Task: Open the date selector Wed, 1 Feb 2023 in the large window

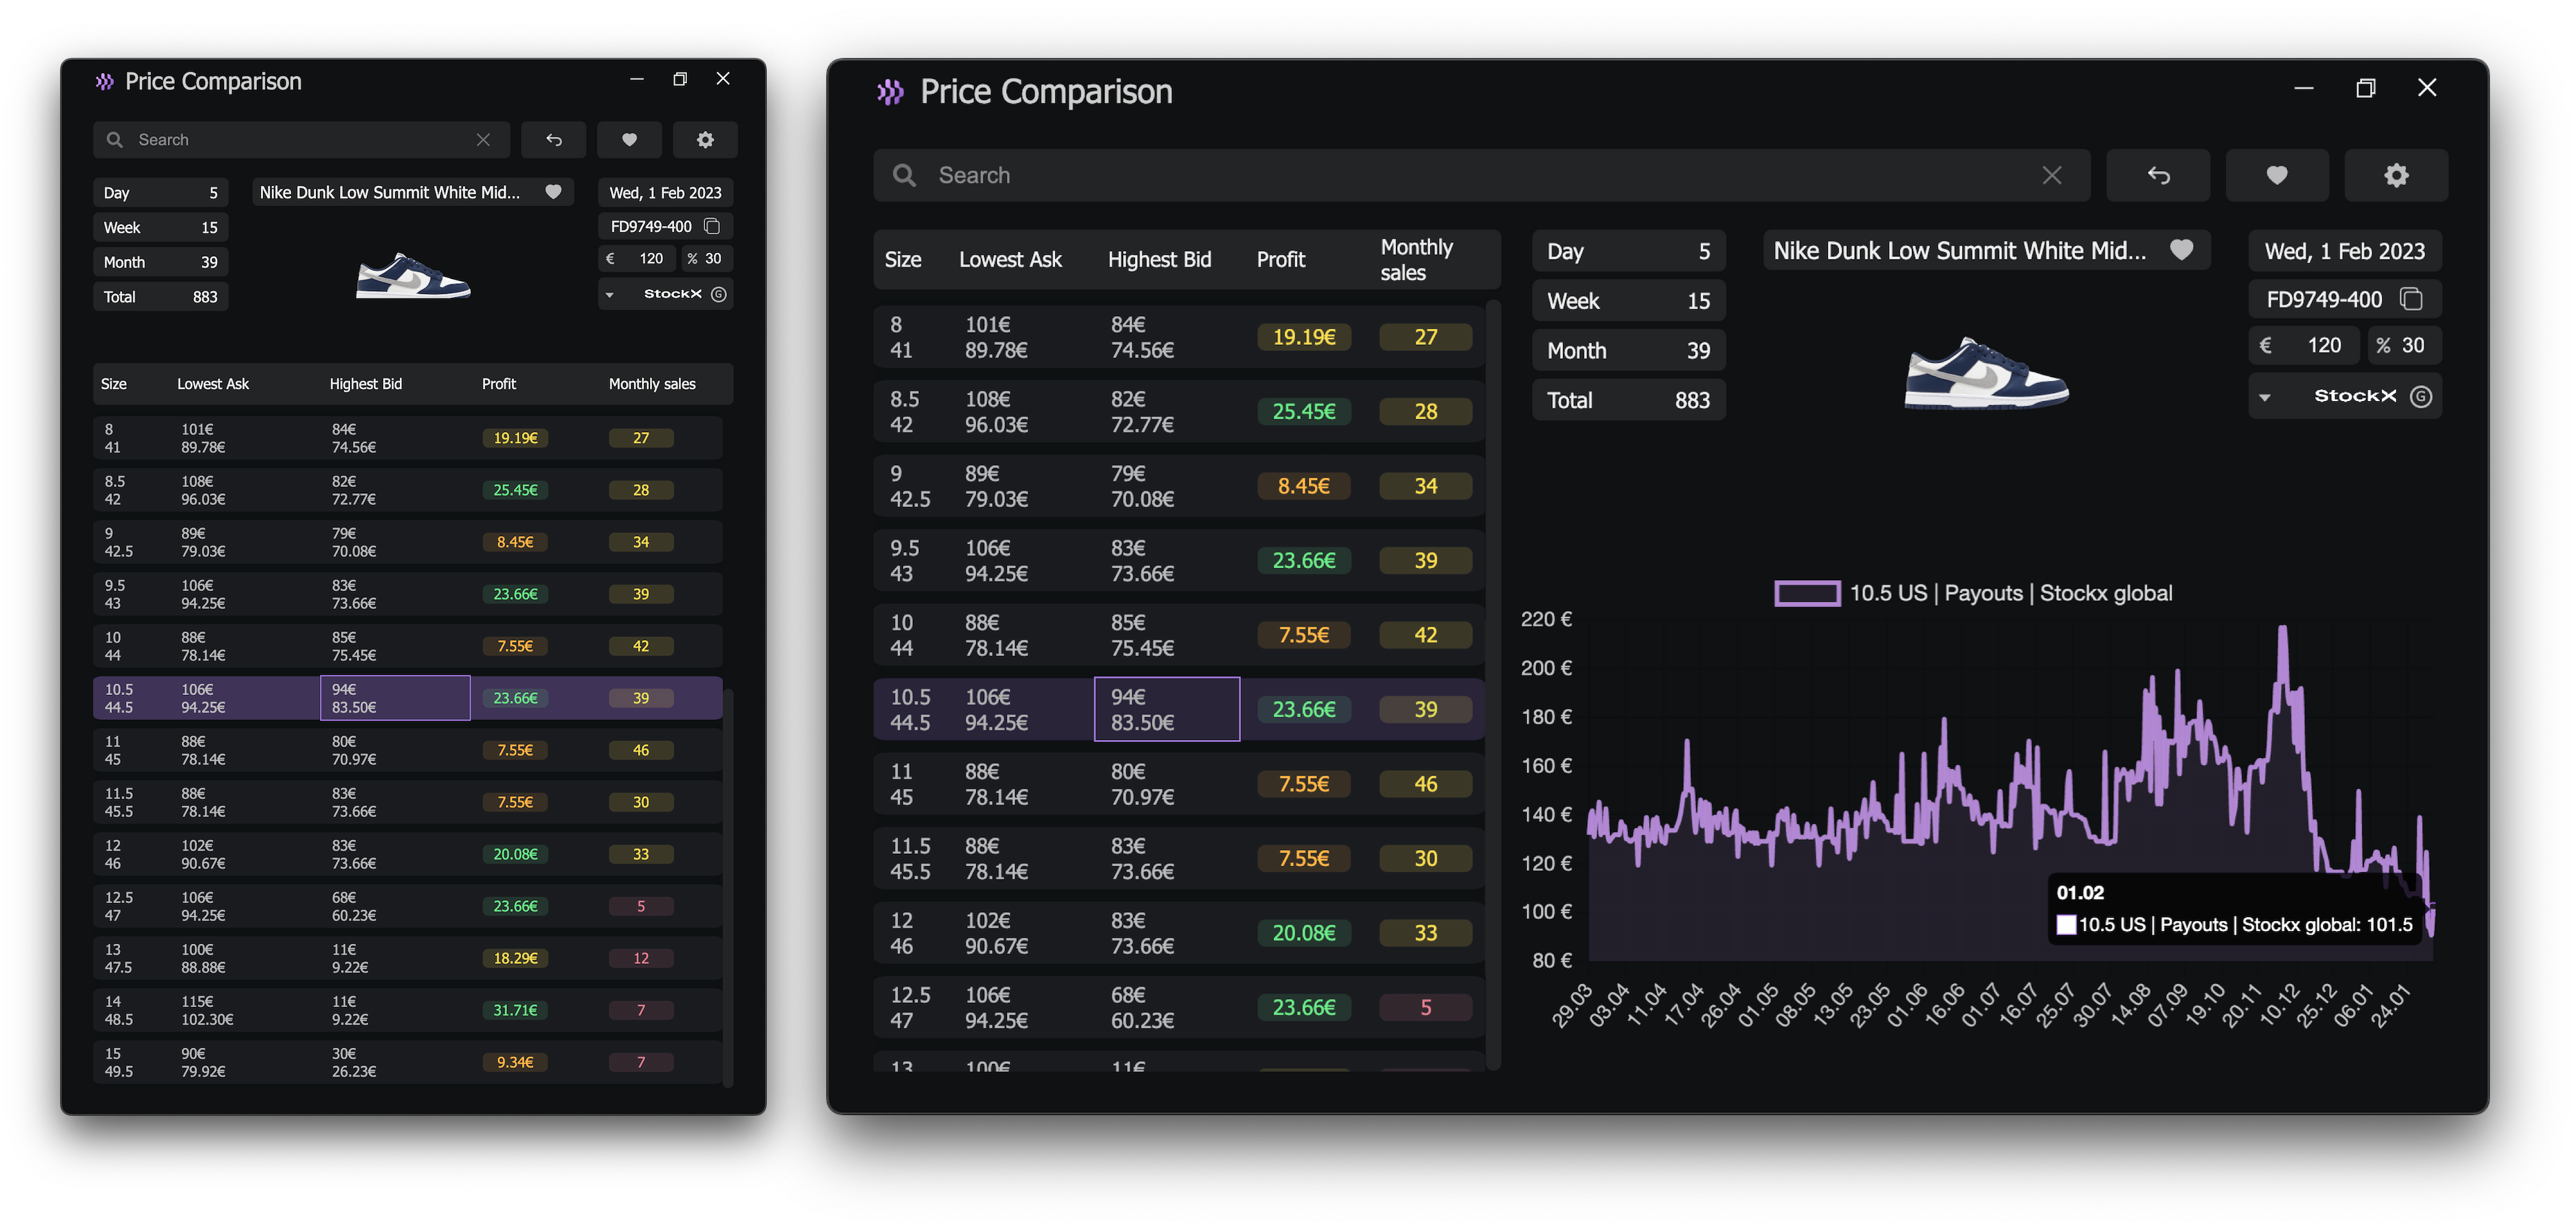Action: pos(2344,251)
